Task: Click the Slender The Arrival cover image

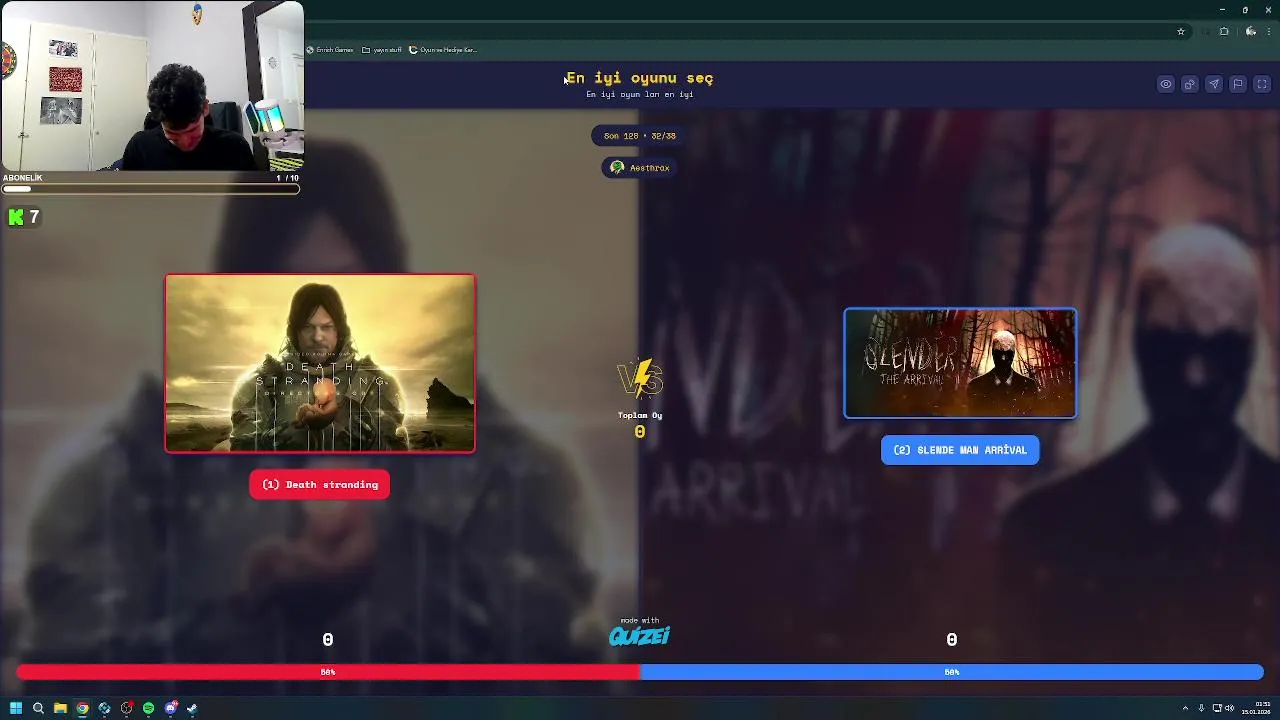Action: coord(960,363)
